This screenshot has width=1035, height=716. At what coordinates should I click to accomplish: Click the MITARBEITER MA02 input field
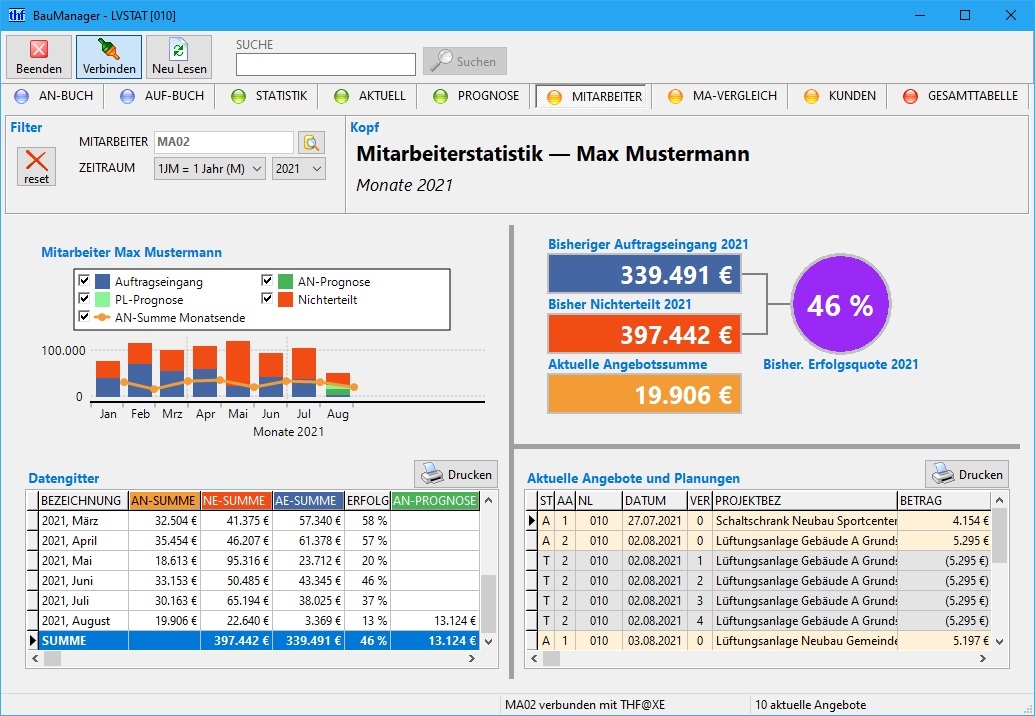coord(224,143)
